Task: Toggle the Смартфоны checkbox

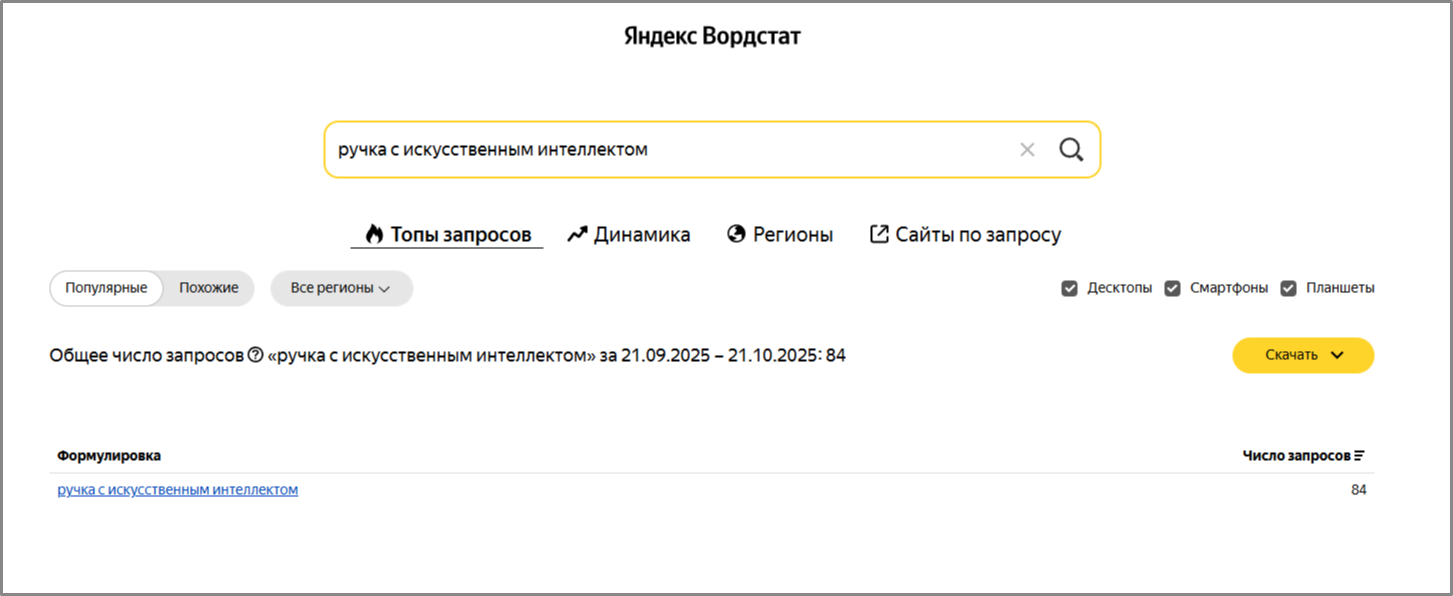Action: [x=1173, y=288]
